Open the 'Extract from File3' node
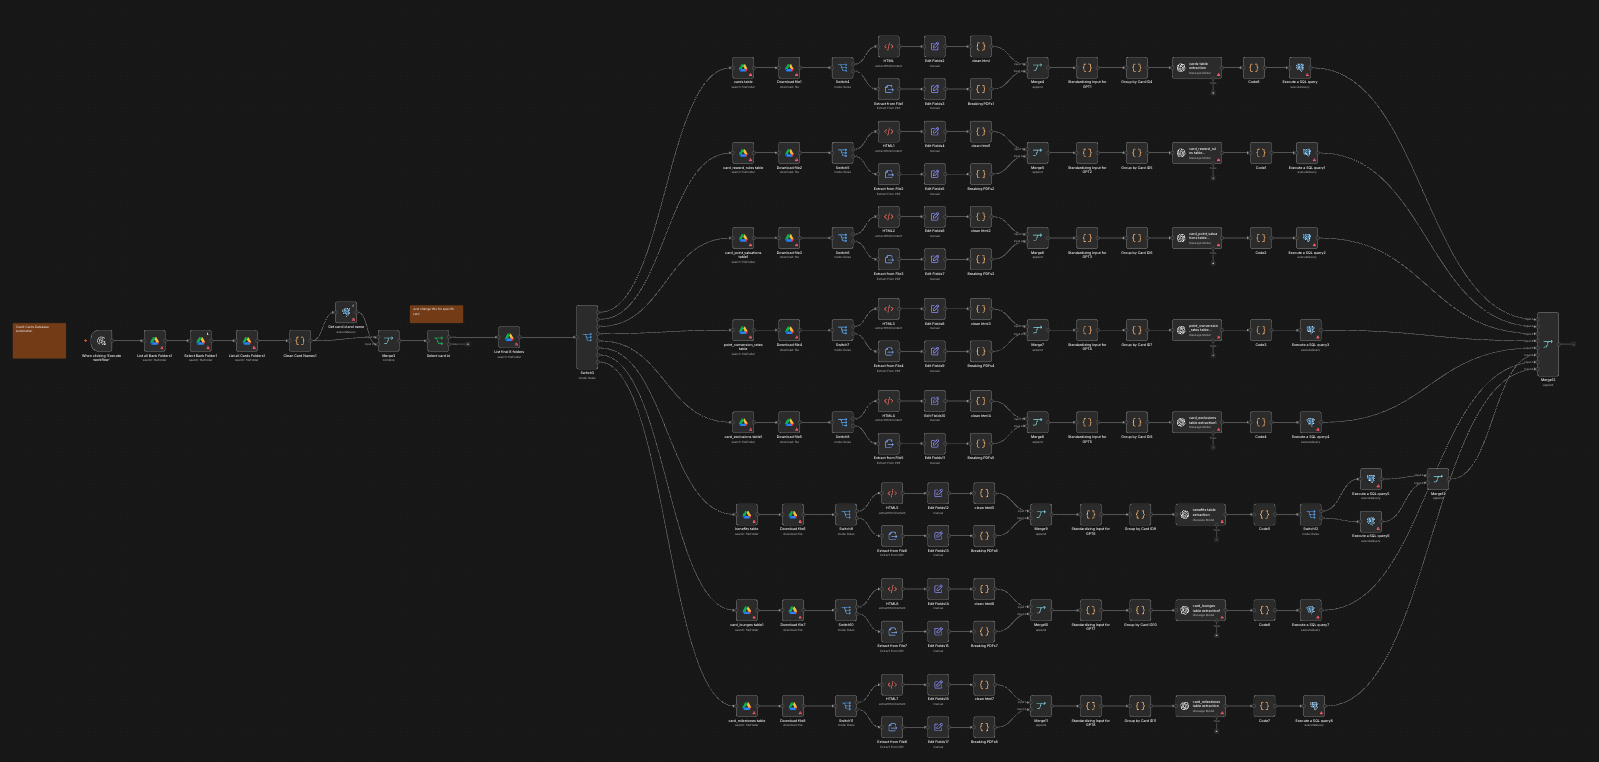 click(x=888, y=259)
